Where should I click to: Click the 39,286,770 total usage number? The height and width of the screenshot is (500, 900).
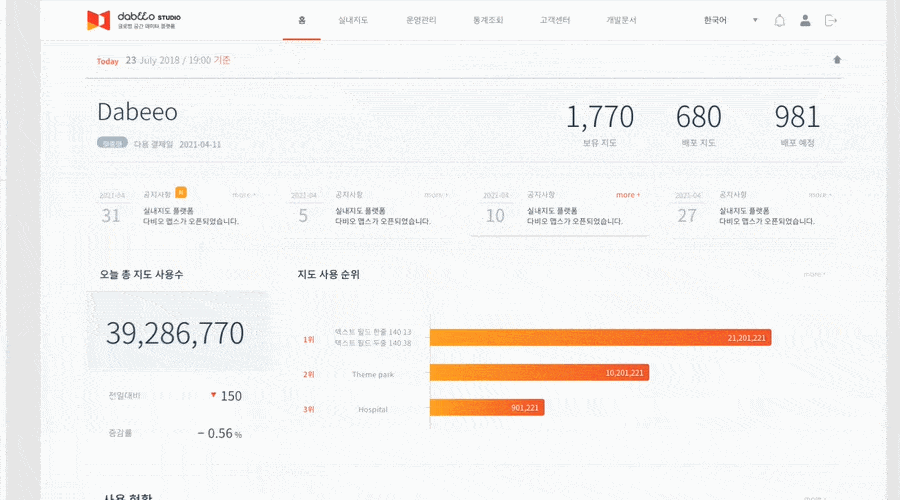(175, 334)
